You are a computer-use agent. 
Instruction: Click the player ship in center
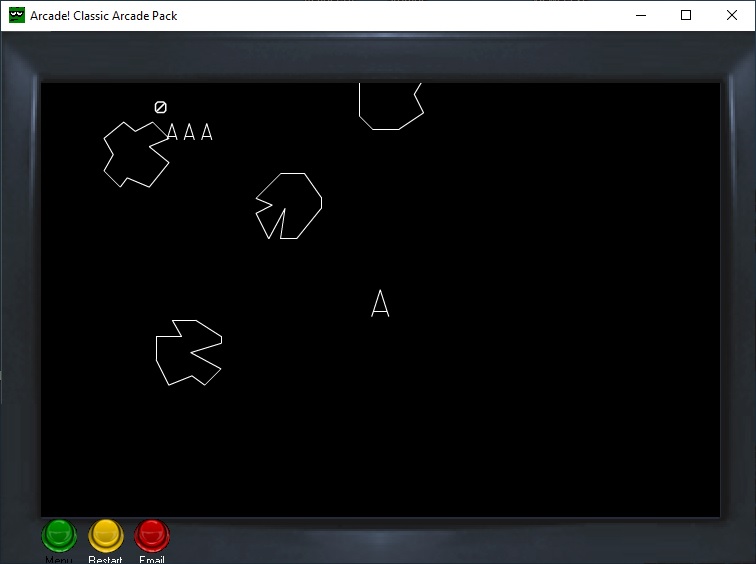click(x=380, y=303)
